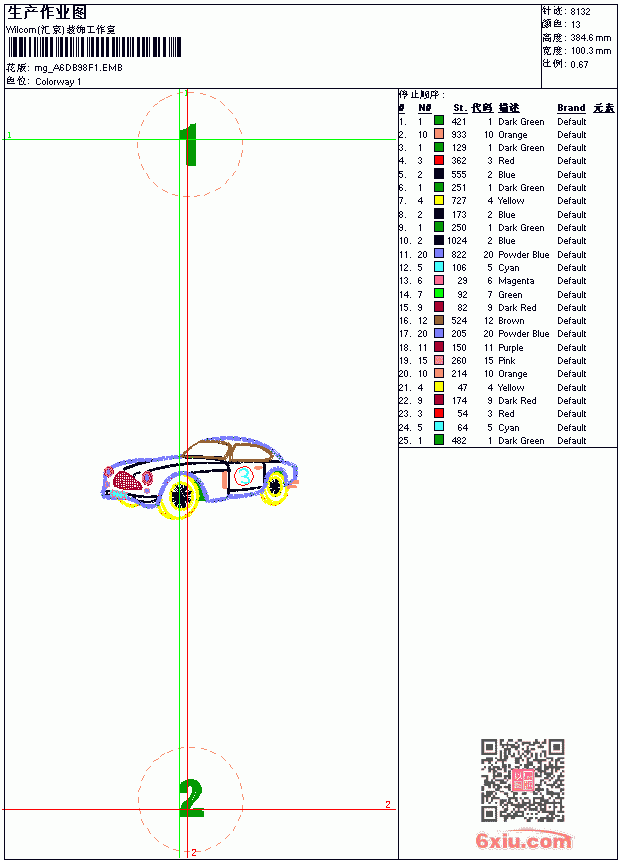Viewport: 620px width, 860px height.
Task: Pick the Yellow swatch in row 7
Action: point(439,200)
